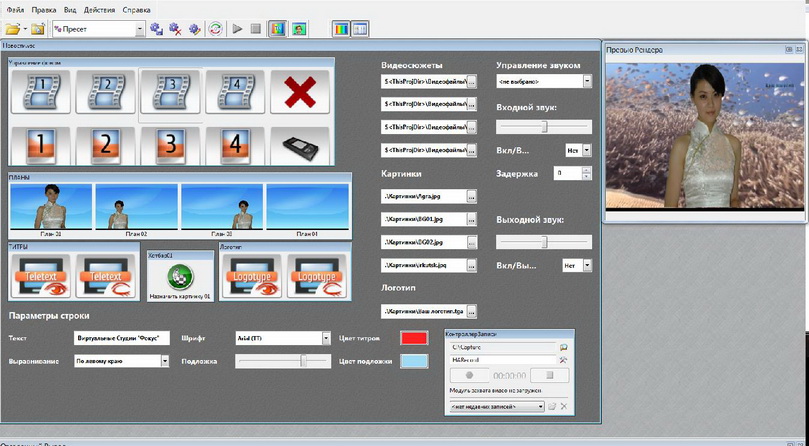Adjust the Входной звук slider
The width and height of the screenshot is (809, 446).
(544, 127)
